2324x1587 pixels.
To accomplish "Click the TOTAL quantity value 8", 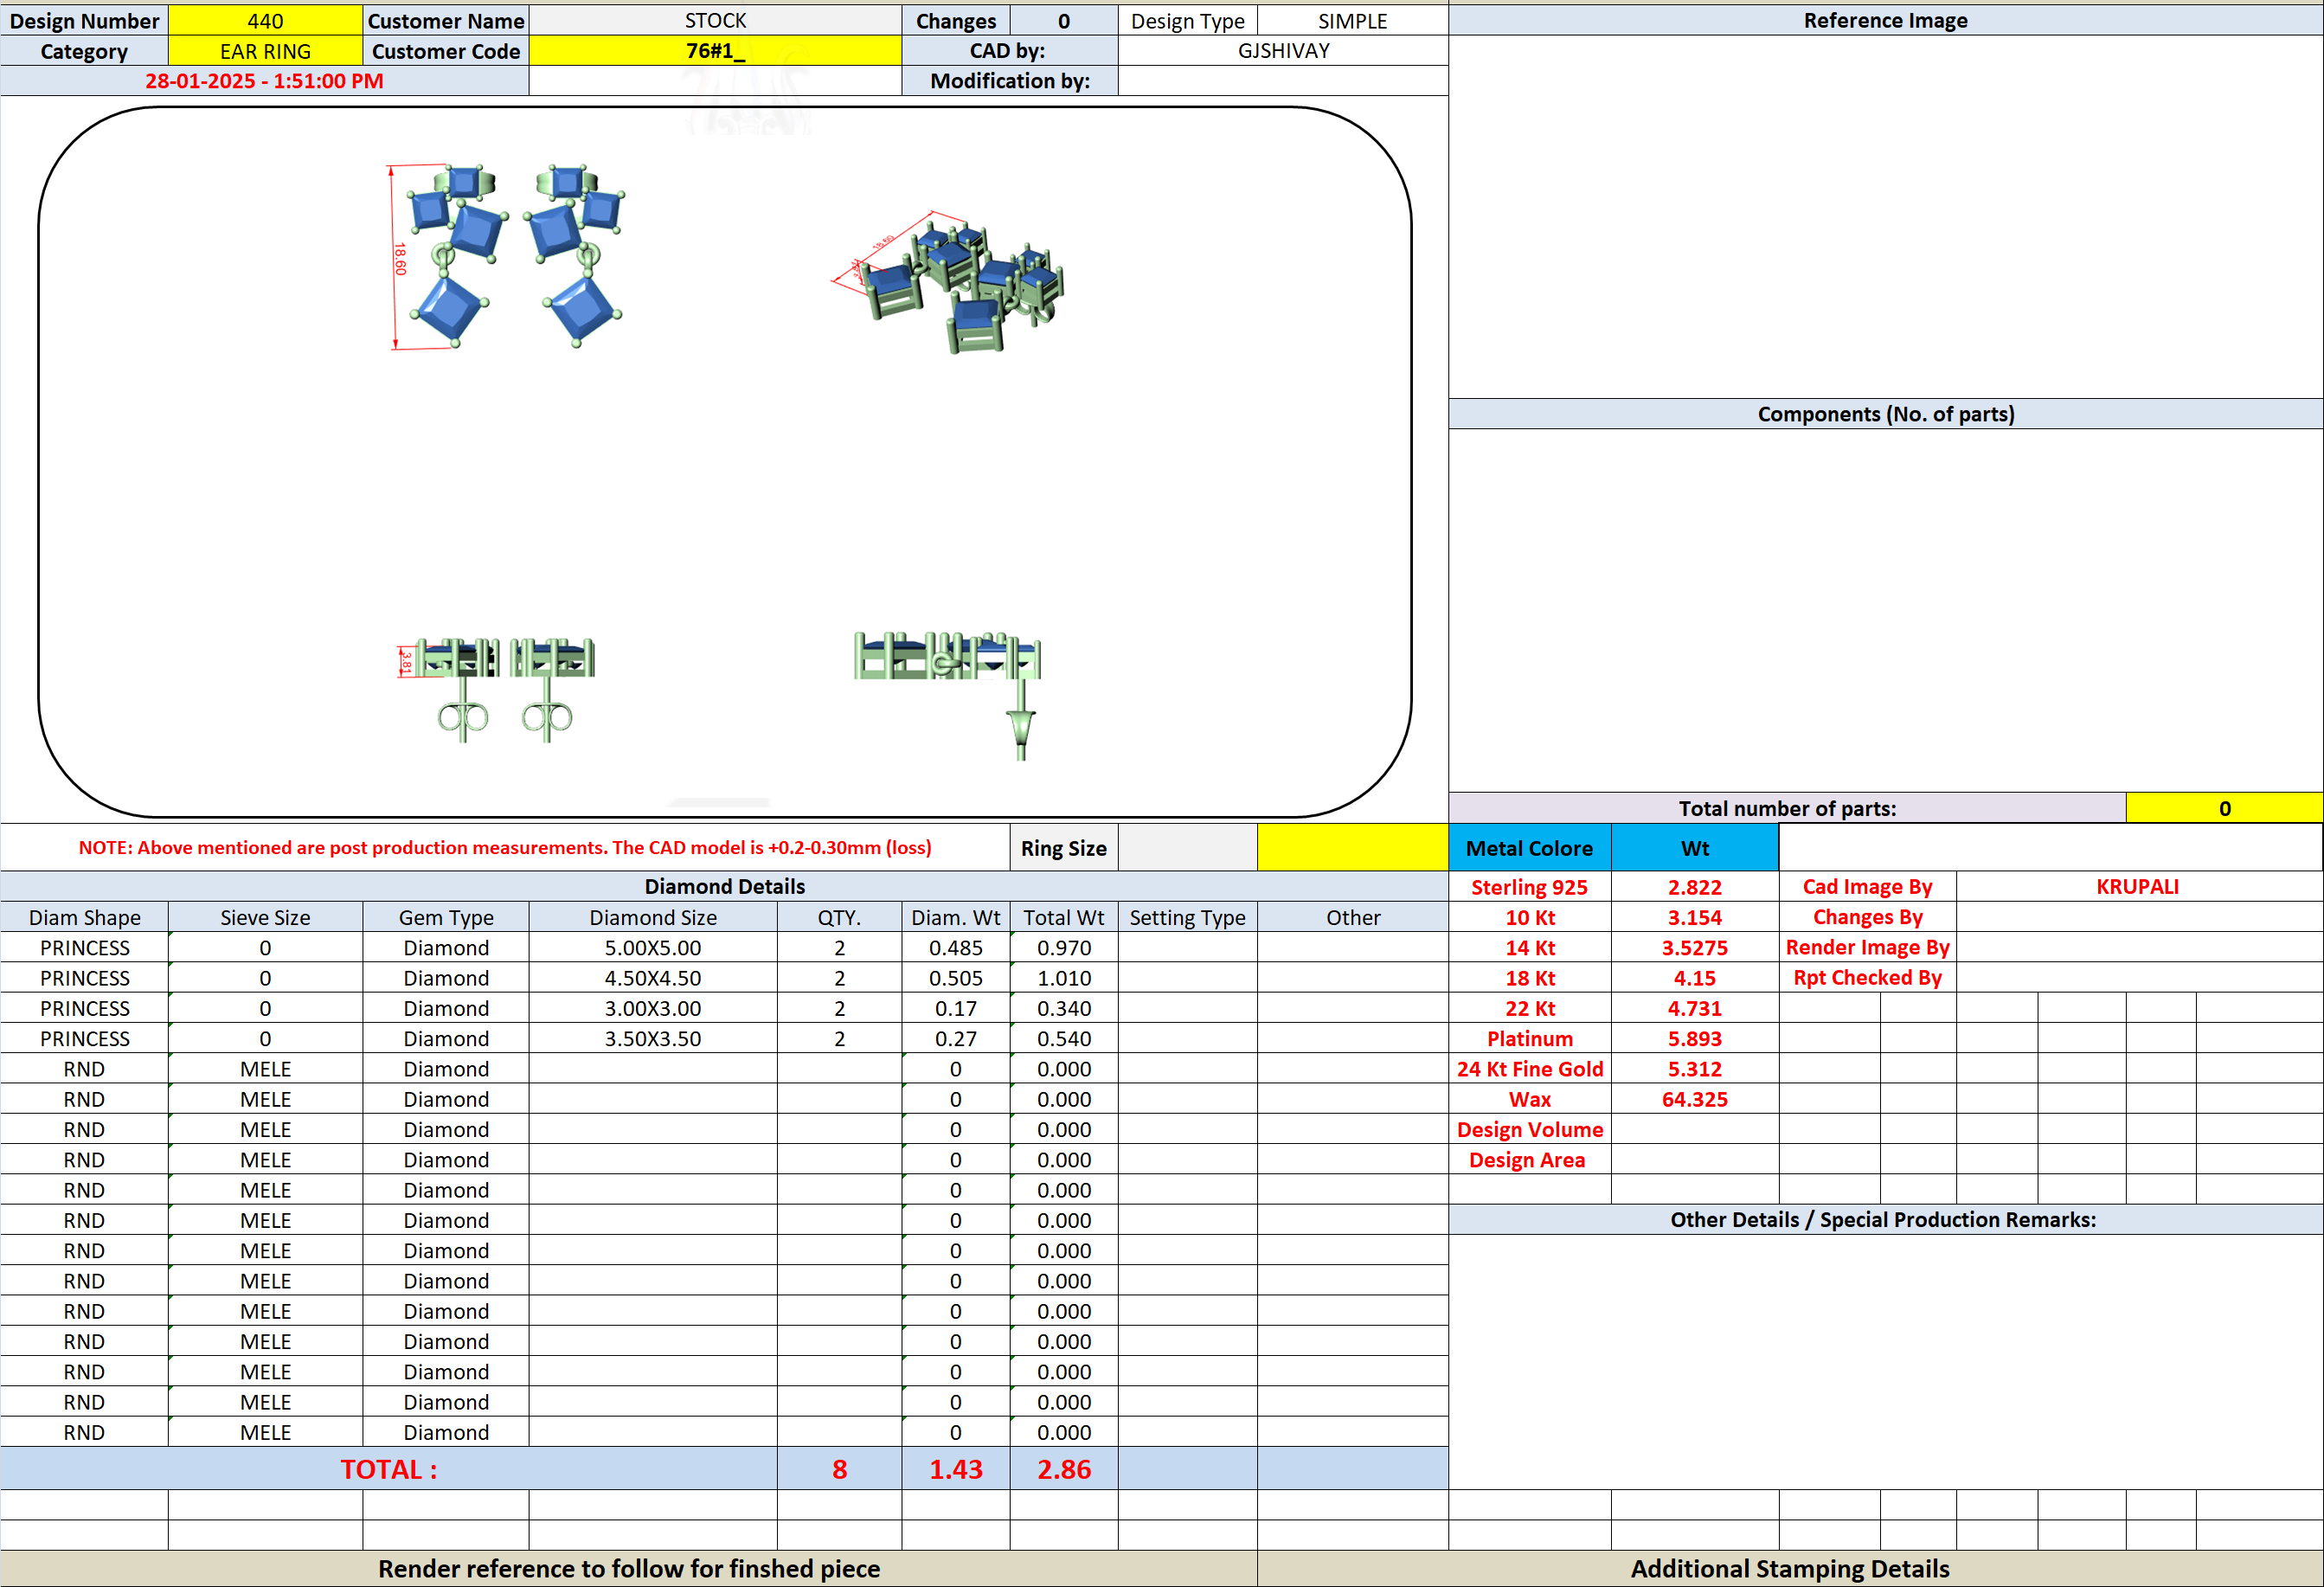I will point(839,1469).
